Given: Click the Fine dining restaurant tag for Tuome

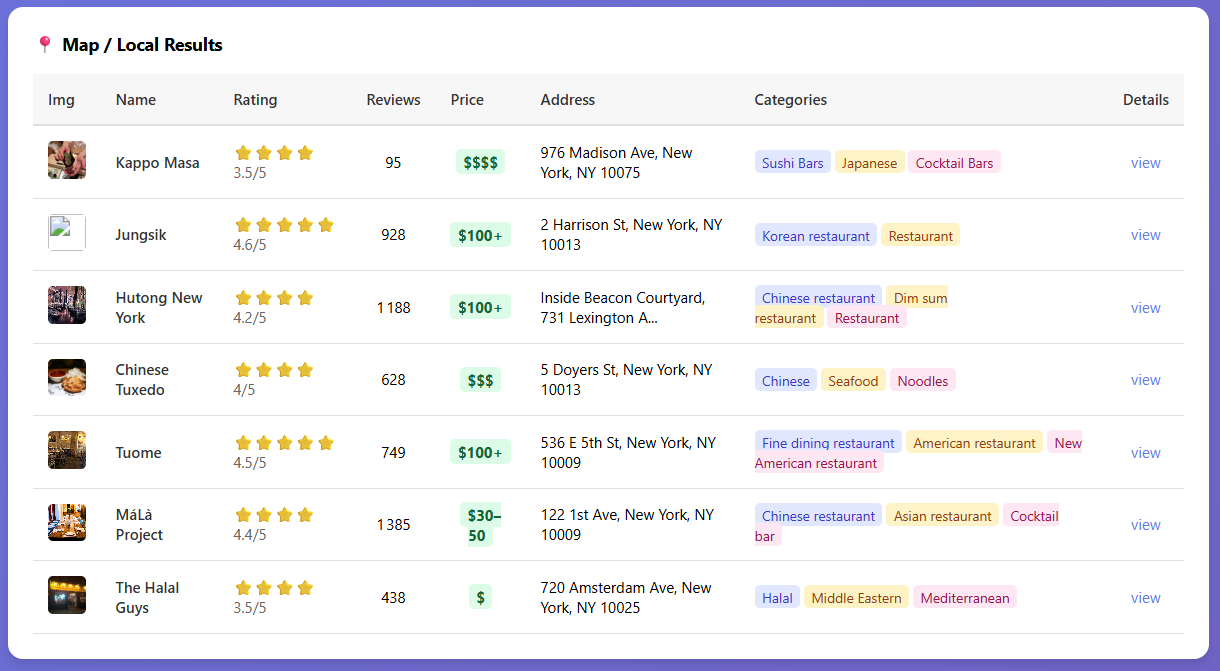Looking at the screenshot, I should pos(828,442).
